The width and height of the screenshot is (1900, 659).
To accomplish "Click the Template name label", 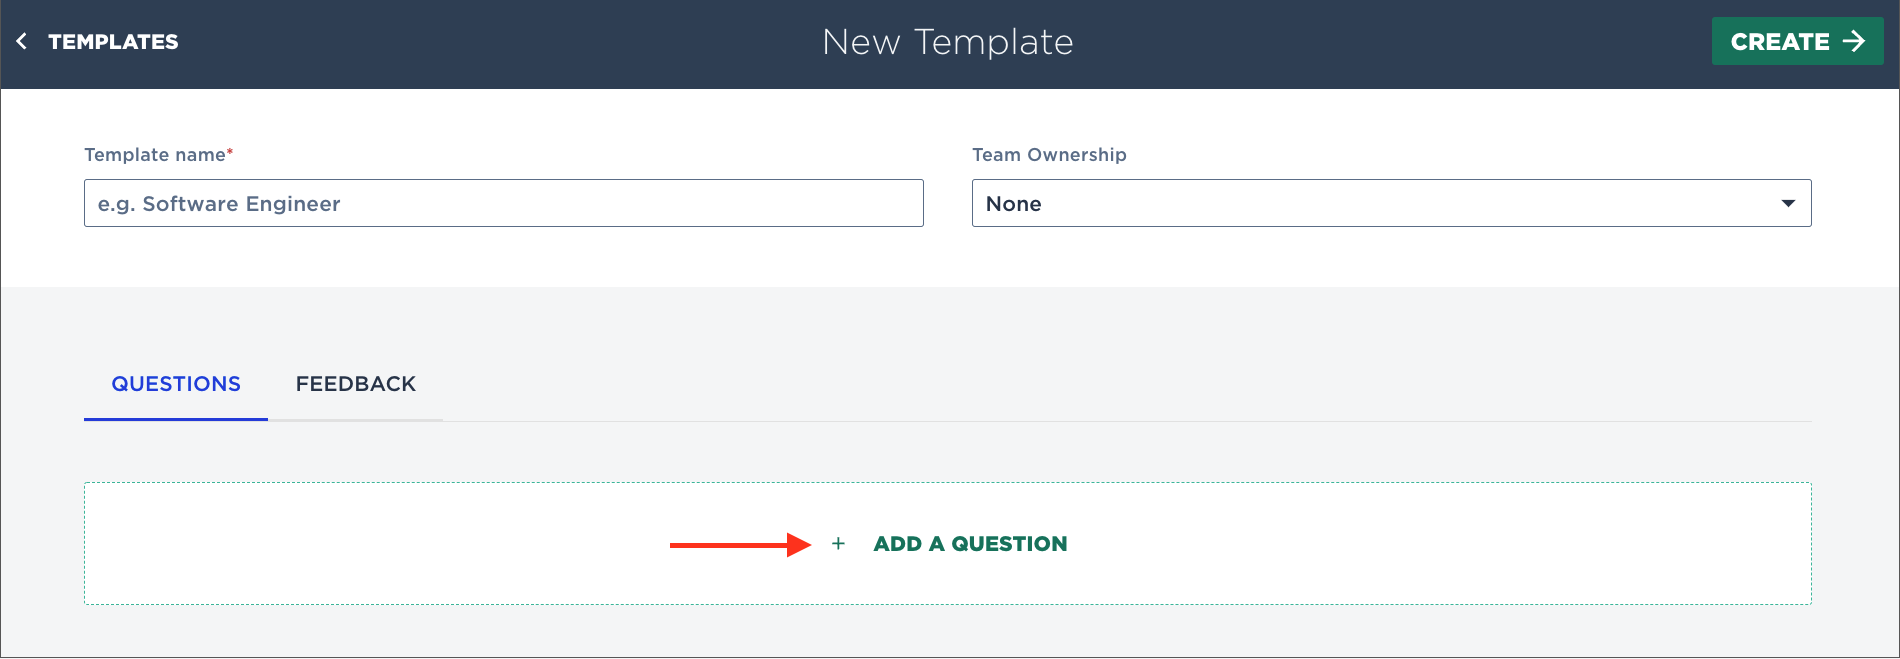I will tap(155, 155).
